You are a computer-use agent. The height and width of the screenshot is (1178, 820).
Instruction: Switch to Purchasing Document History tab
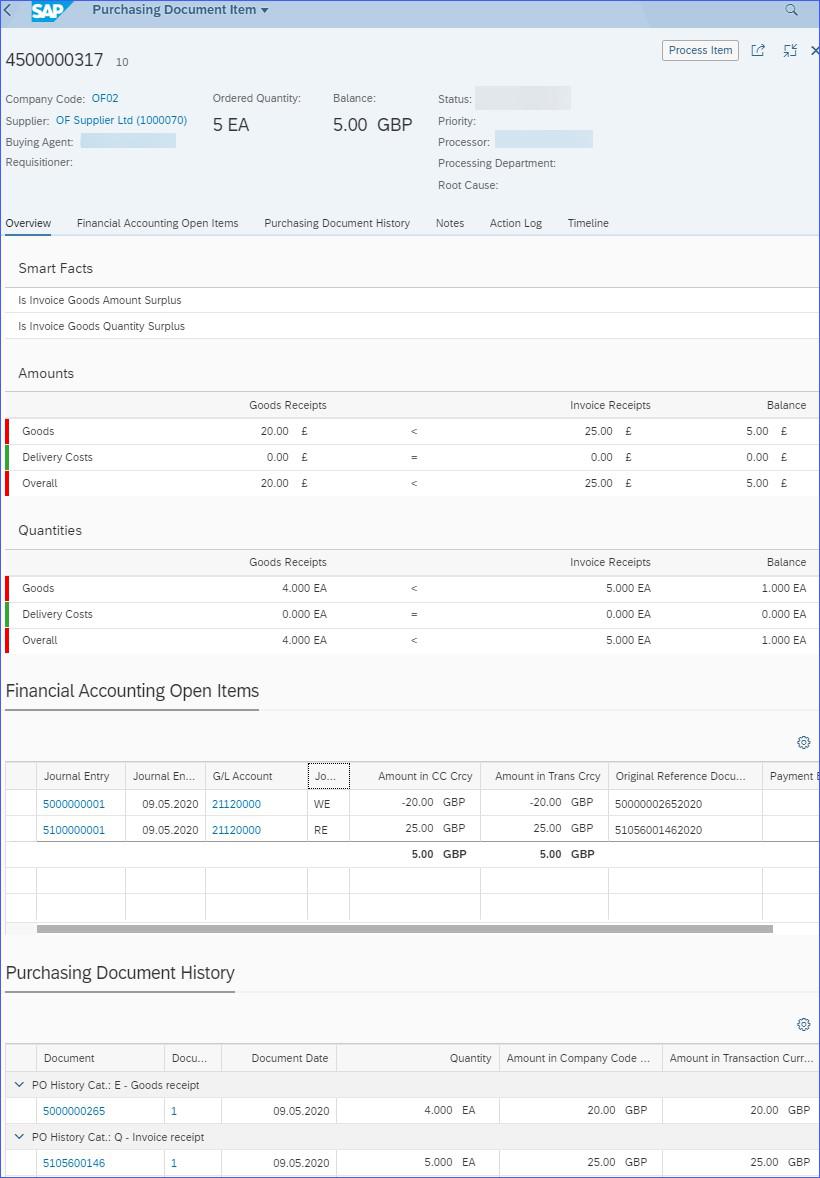coord(337,223)
